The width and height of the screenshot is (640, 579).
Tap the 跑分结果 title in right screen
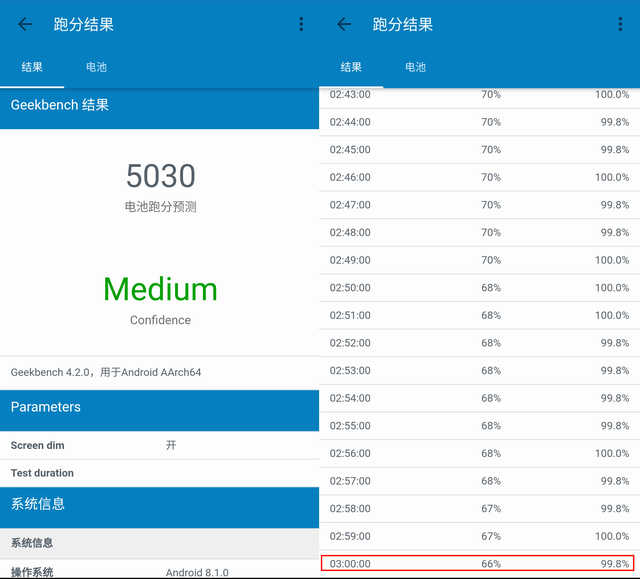coord(402,24)
